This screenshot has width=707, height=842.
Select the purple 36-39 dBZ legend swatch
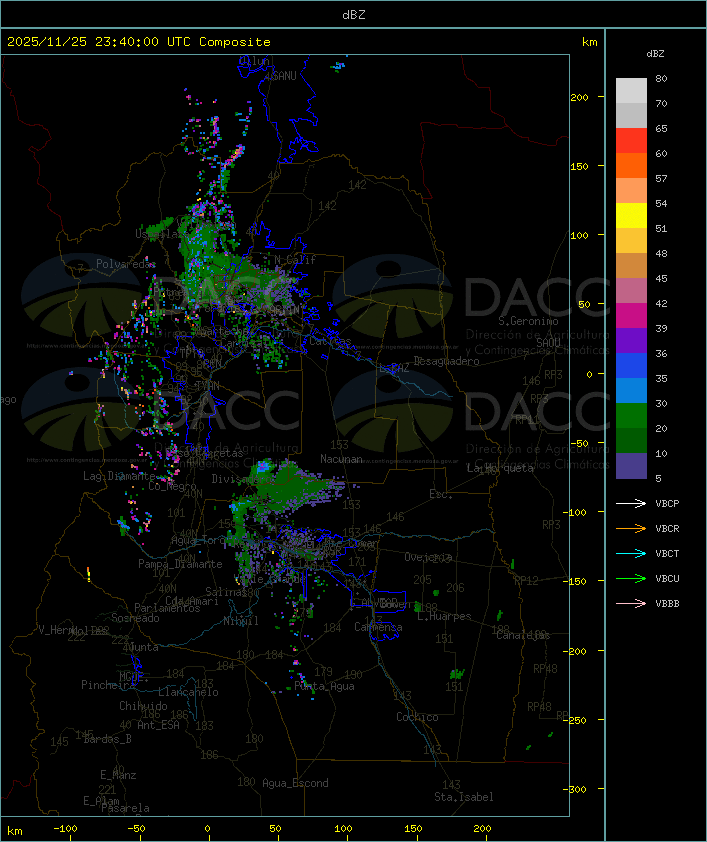click(631, 340)
